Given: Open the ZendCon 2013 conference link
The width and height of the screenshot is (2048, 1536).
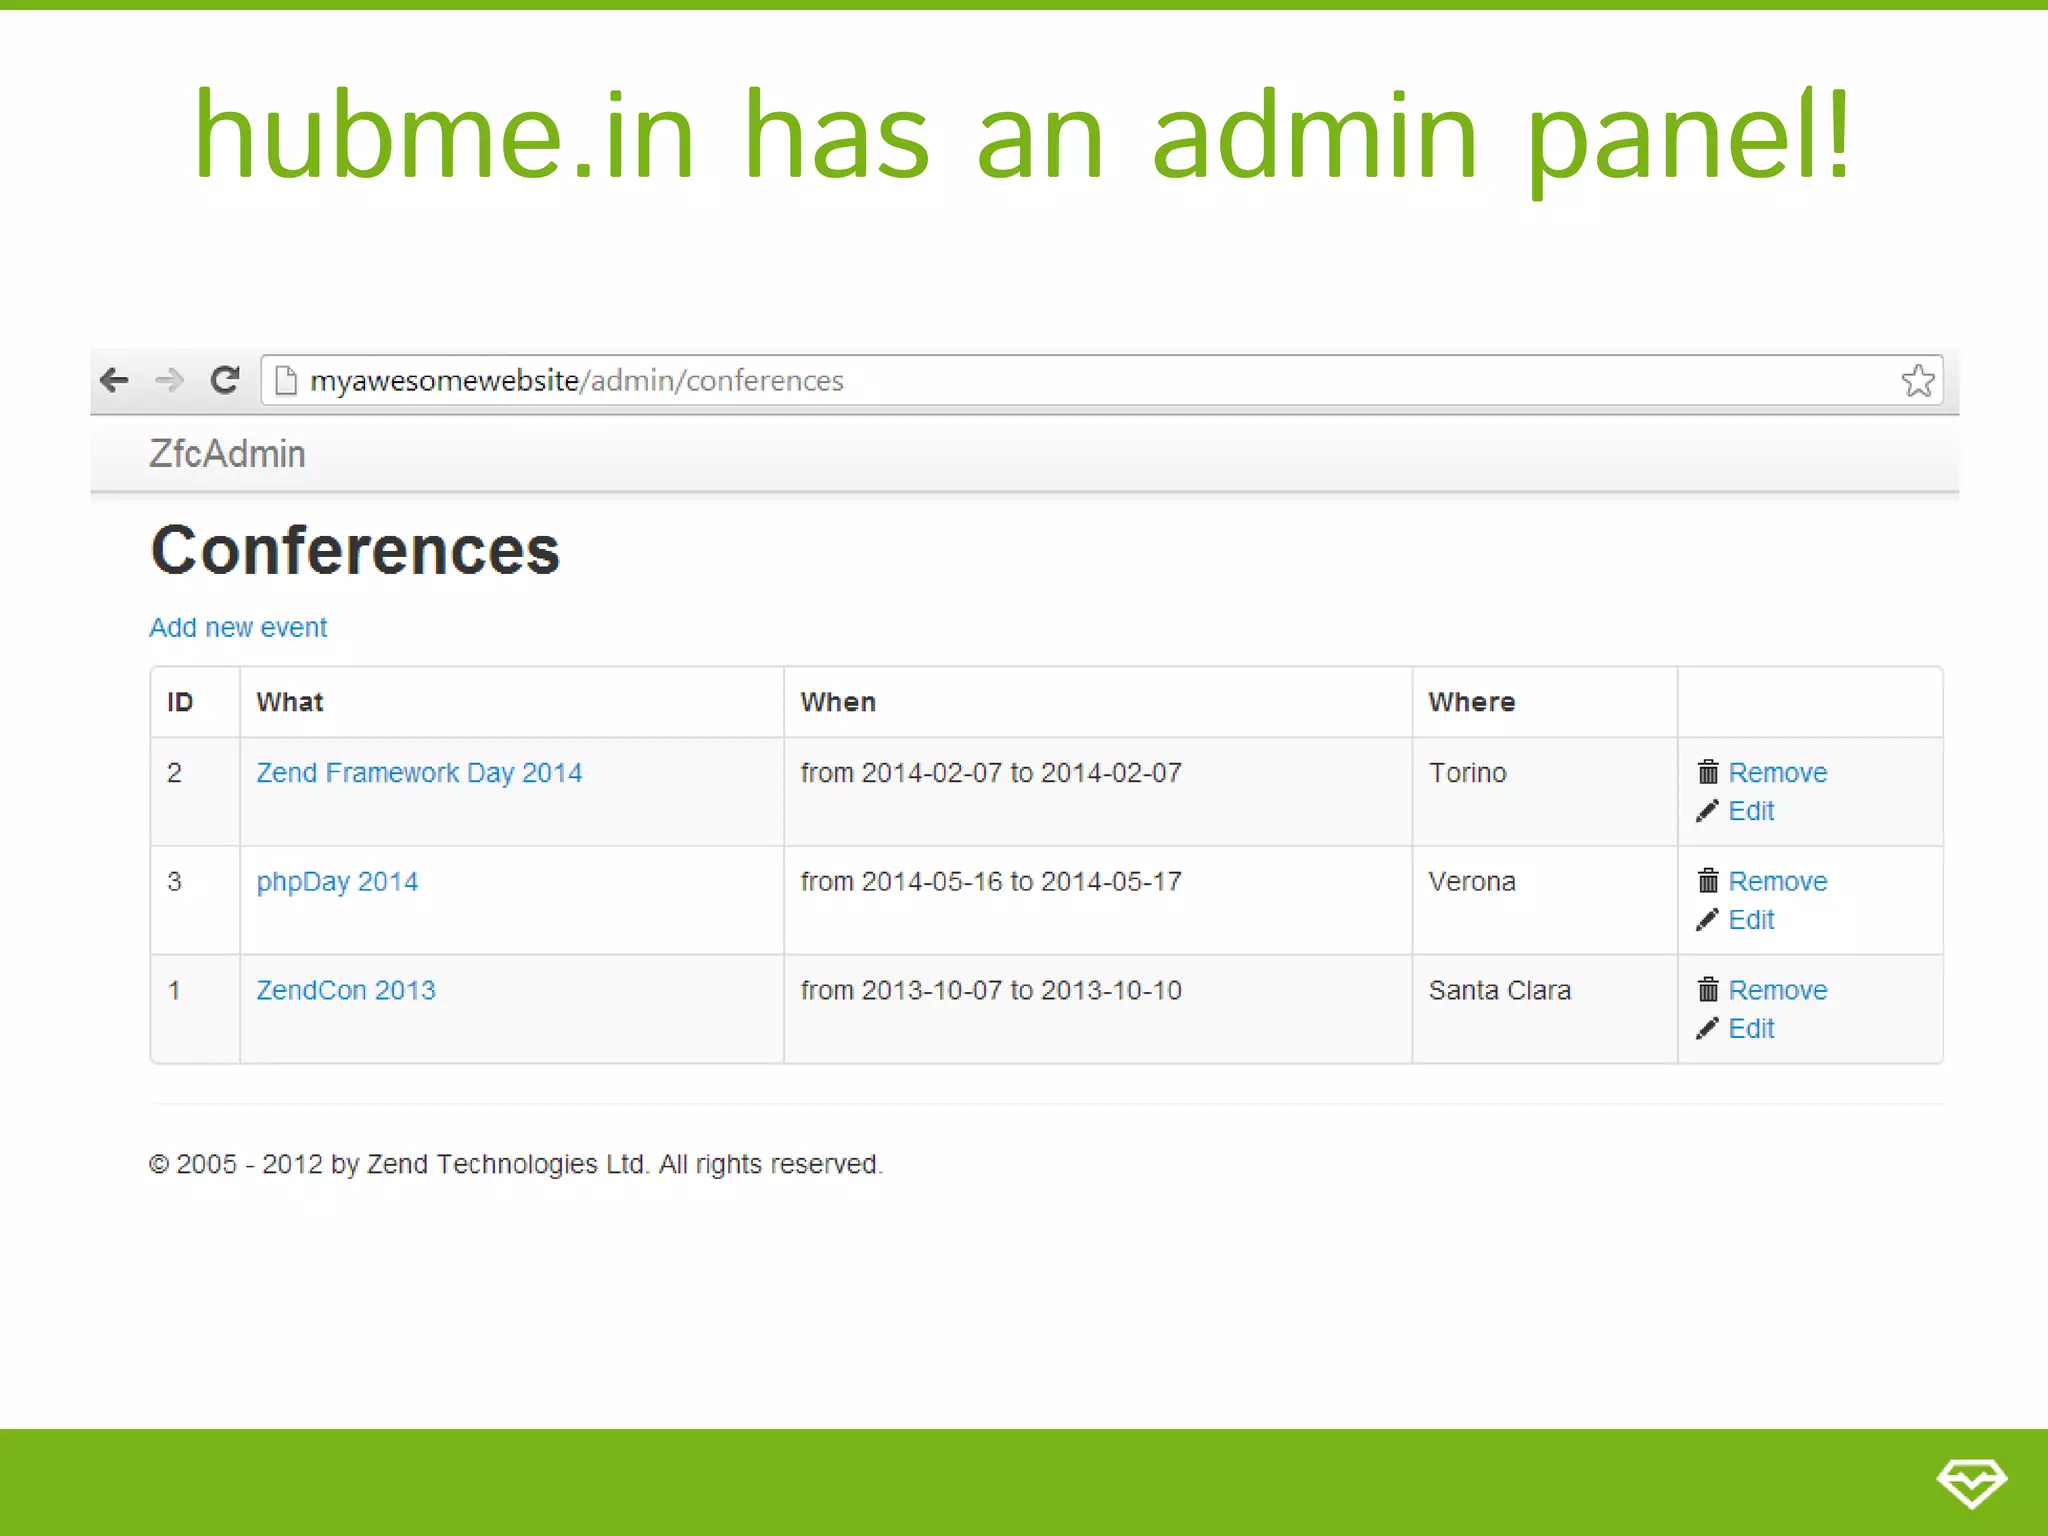Looking at the screenshot, I should click(346, 990).
